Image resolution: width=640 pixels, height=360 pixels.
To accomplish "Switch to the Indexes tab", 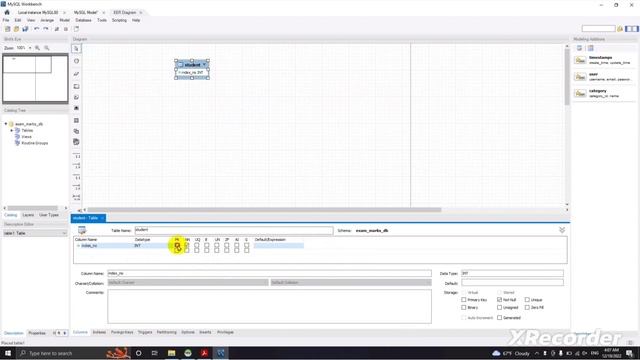I will [x=99, y=332].
